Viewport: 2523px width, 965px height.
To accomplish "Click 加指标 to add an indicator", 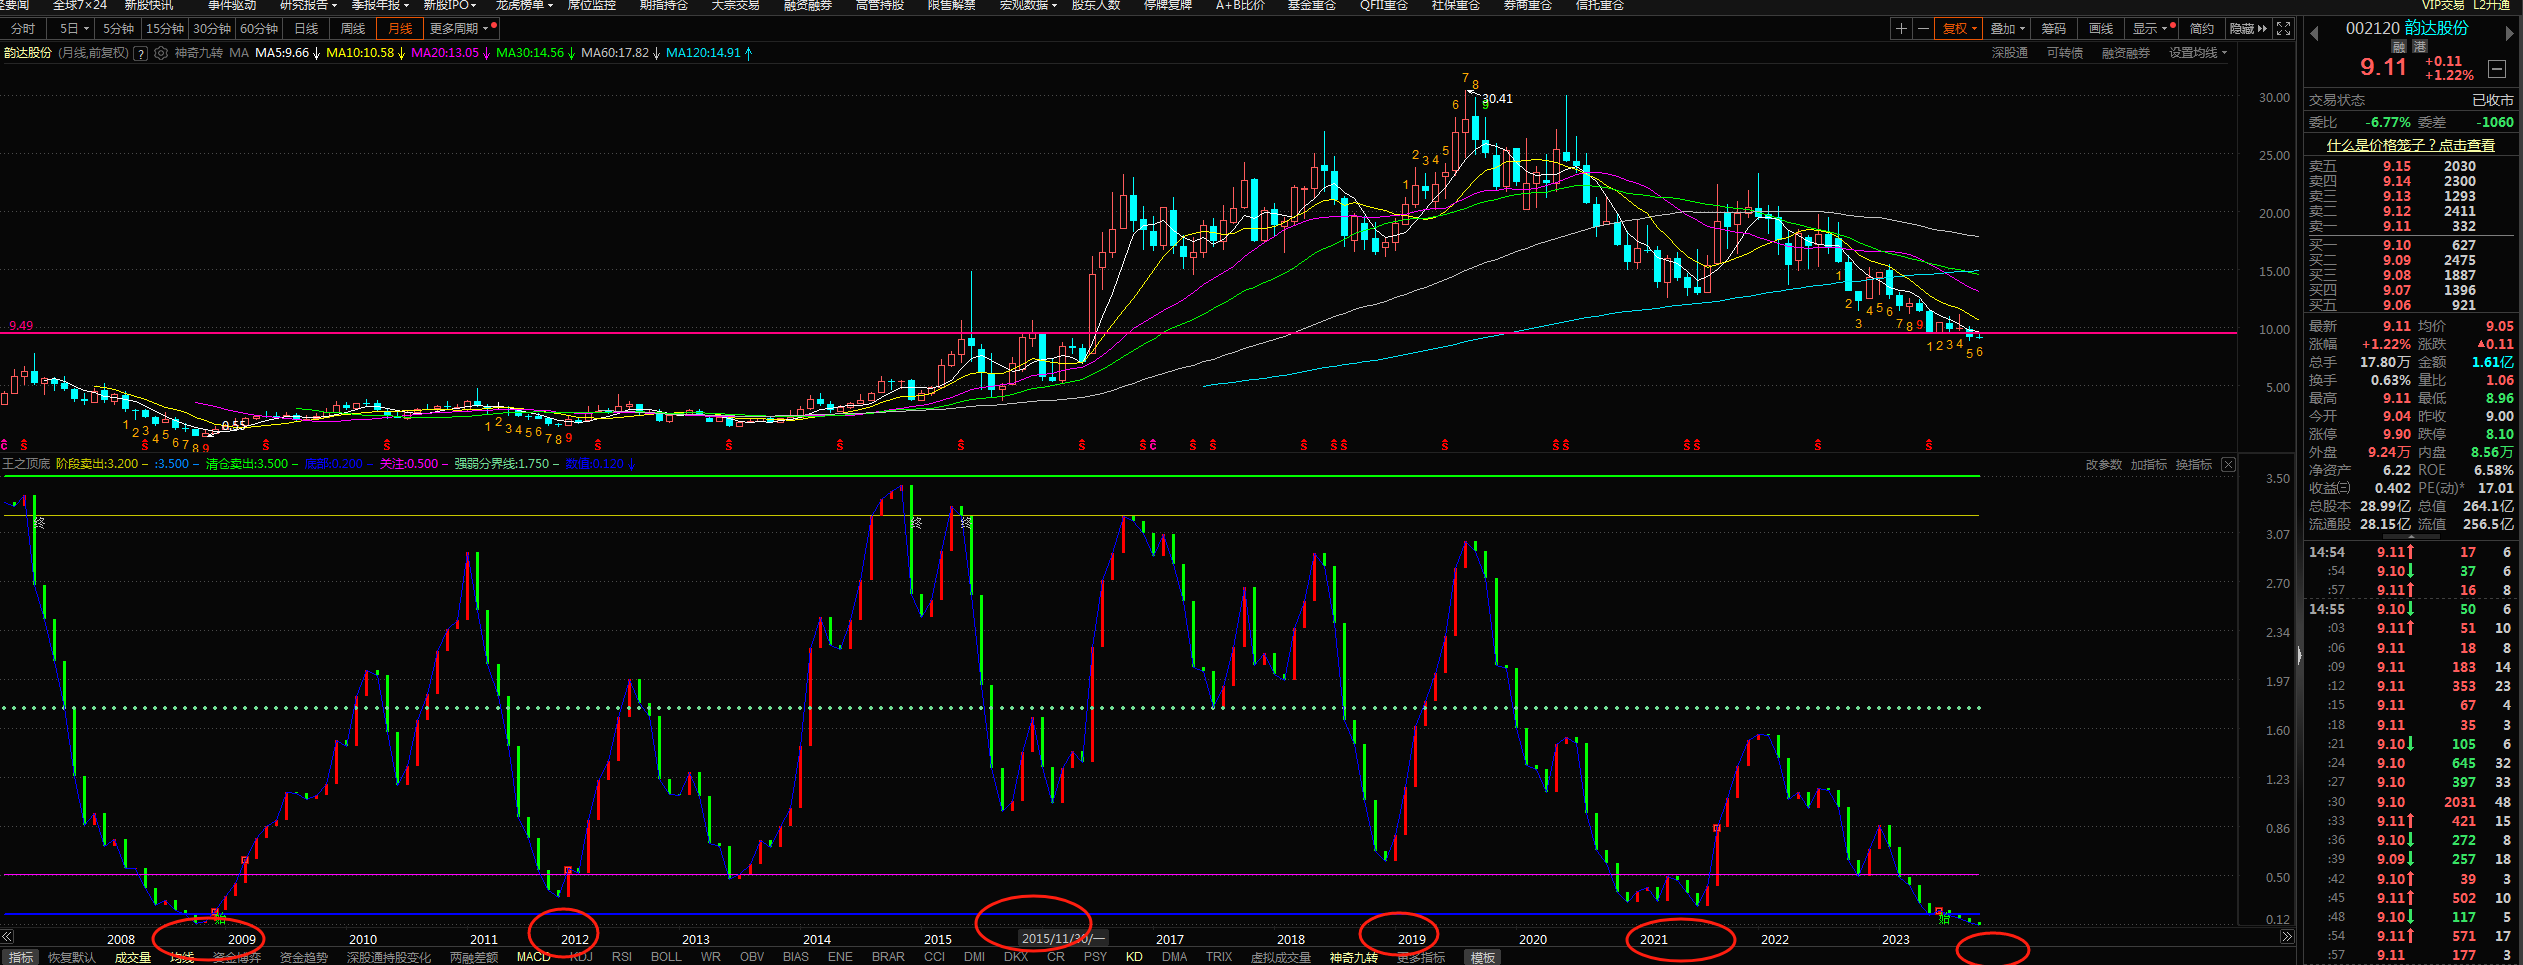I will tap(2148, 465).
